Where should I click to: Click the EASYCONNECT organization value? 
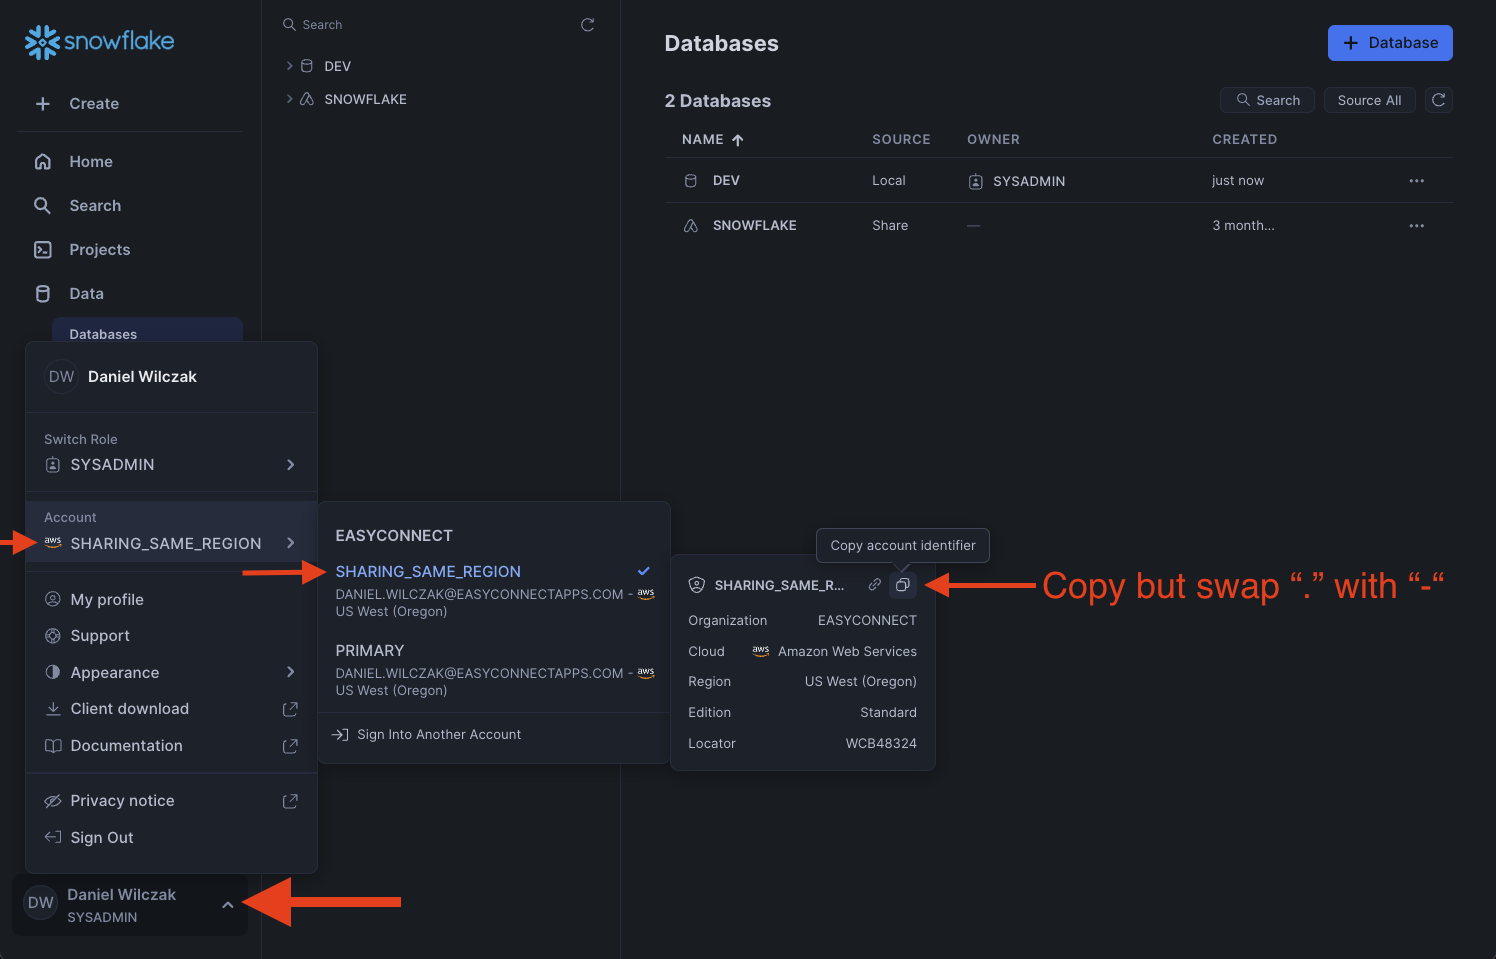click(867, 621)
